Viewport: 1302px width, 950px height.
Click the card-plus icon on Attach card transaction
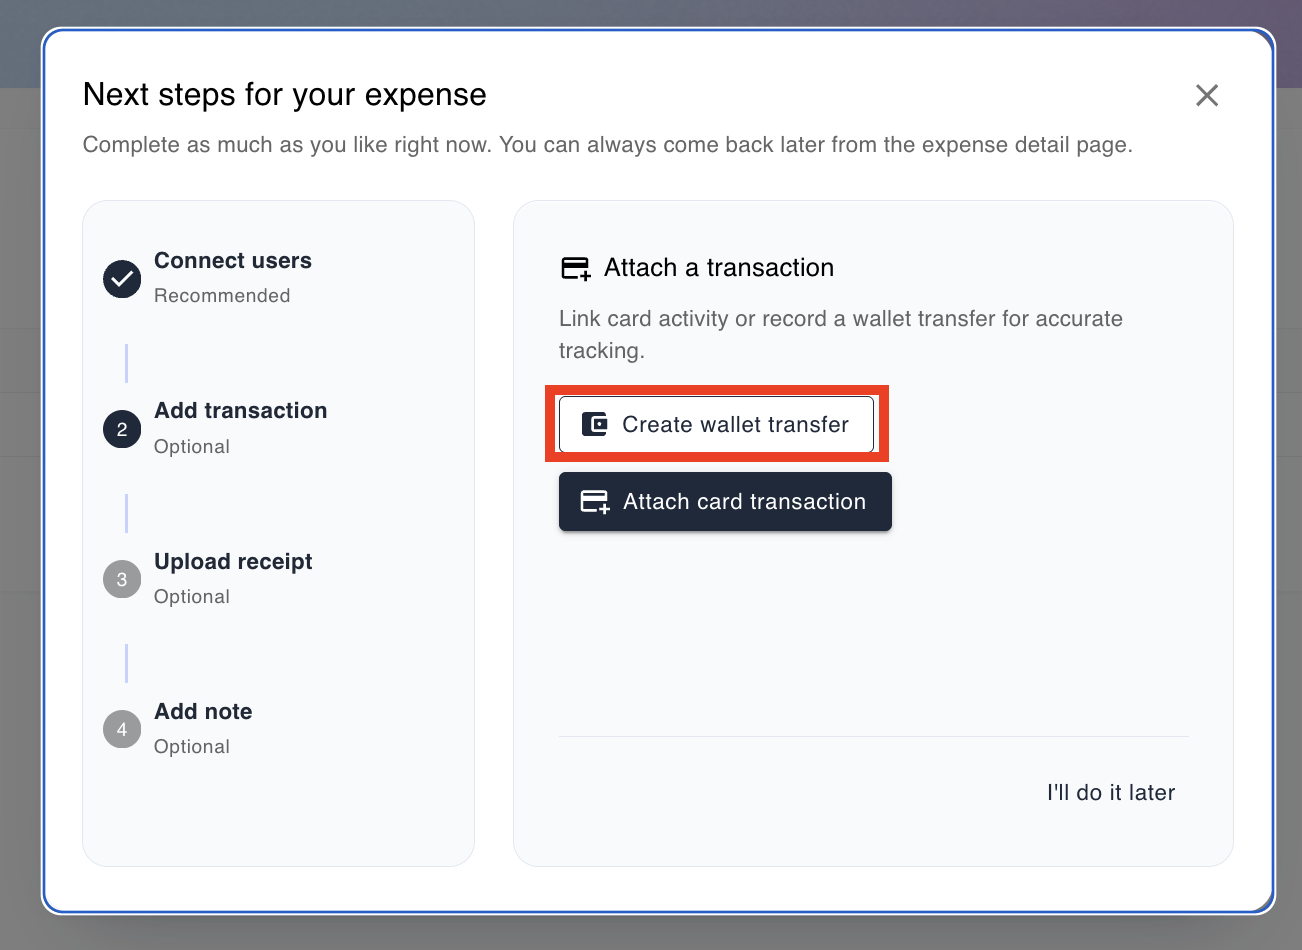(x=595, y=502)
